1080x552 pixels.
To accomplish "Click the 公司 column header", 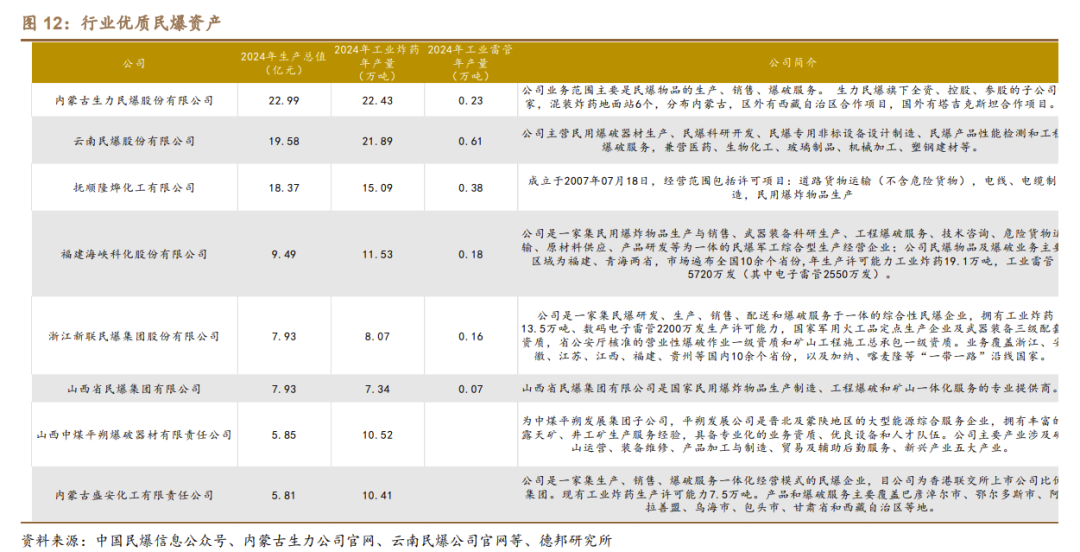I will (x=134, y=63).
